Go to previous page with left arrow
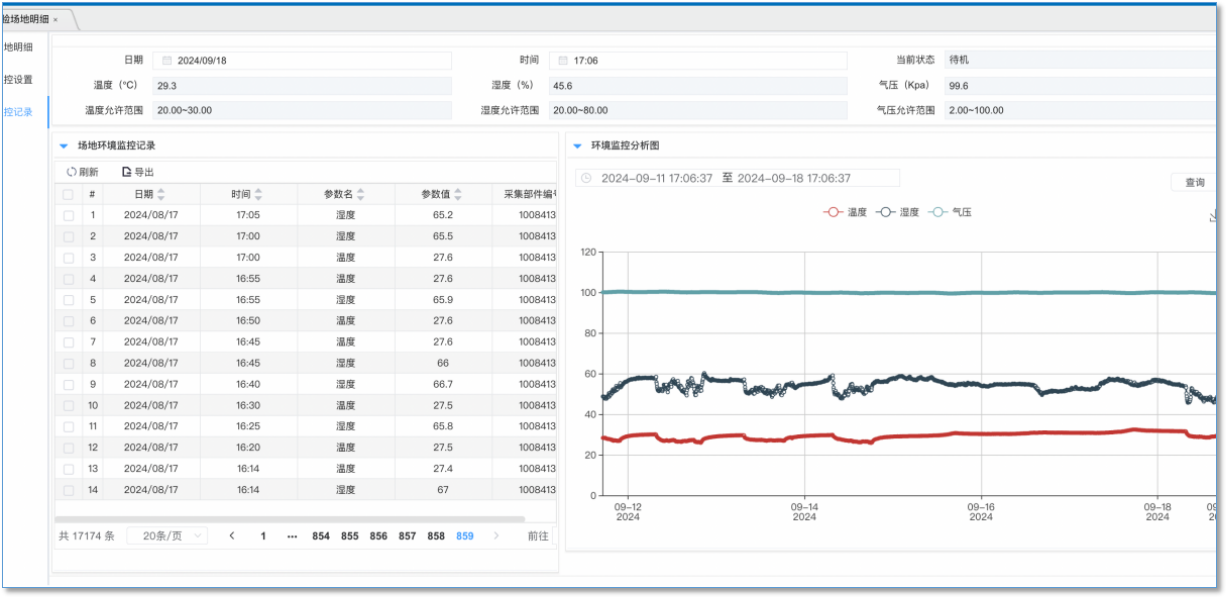Screen dimensions: 1228x598 [x=232, y=536]
